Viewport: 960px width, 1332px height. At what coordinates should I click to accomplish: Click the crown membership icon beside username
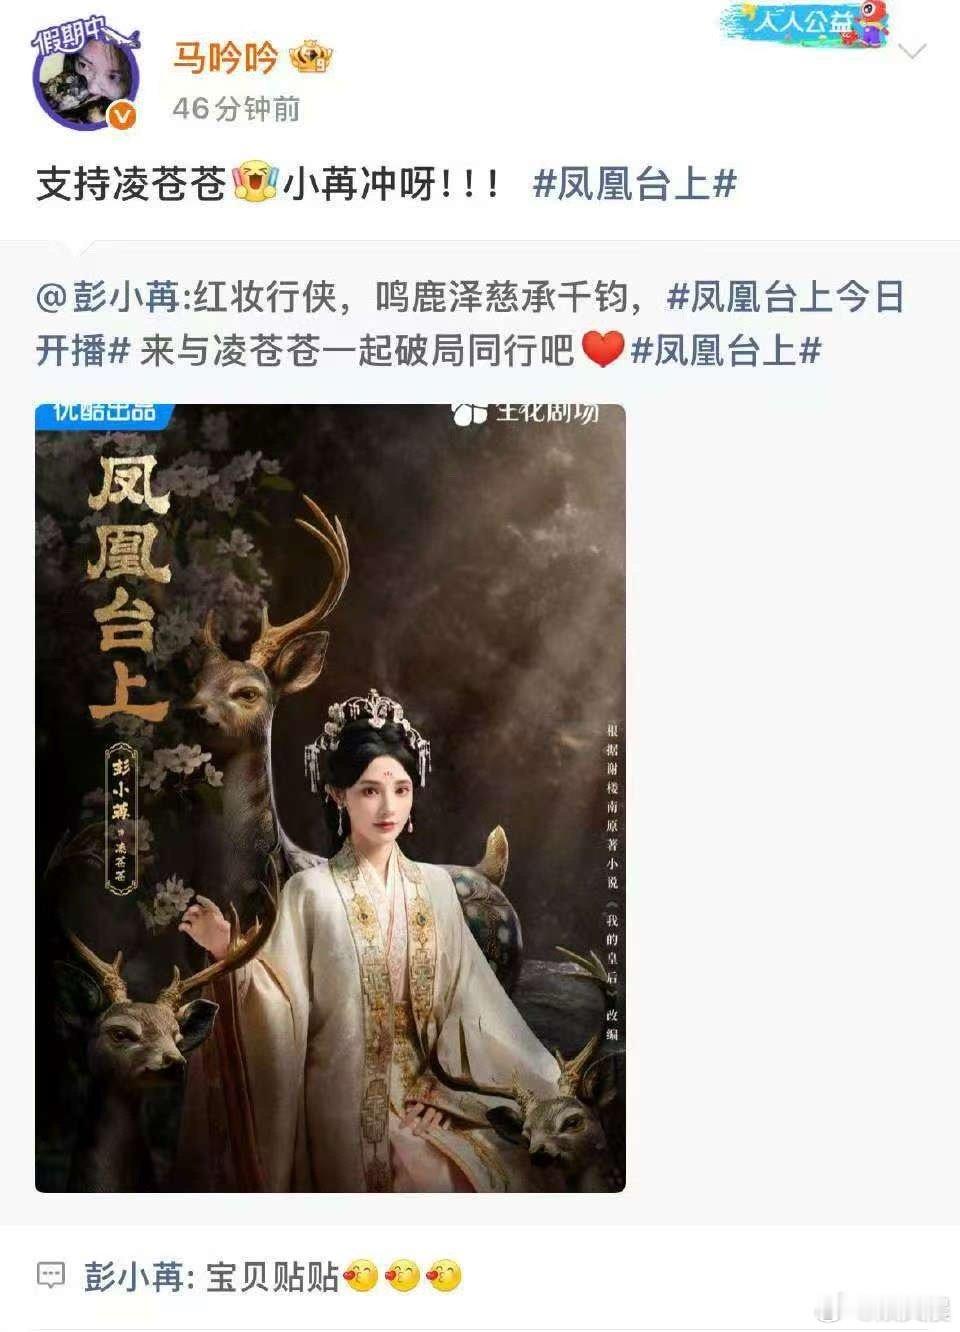click(x=311, y=58)
